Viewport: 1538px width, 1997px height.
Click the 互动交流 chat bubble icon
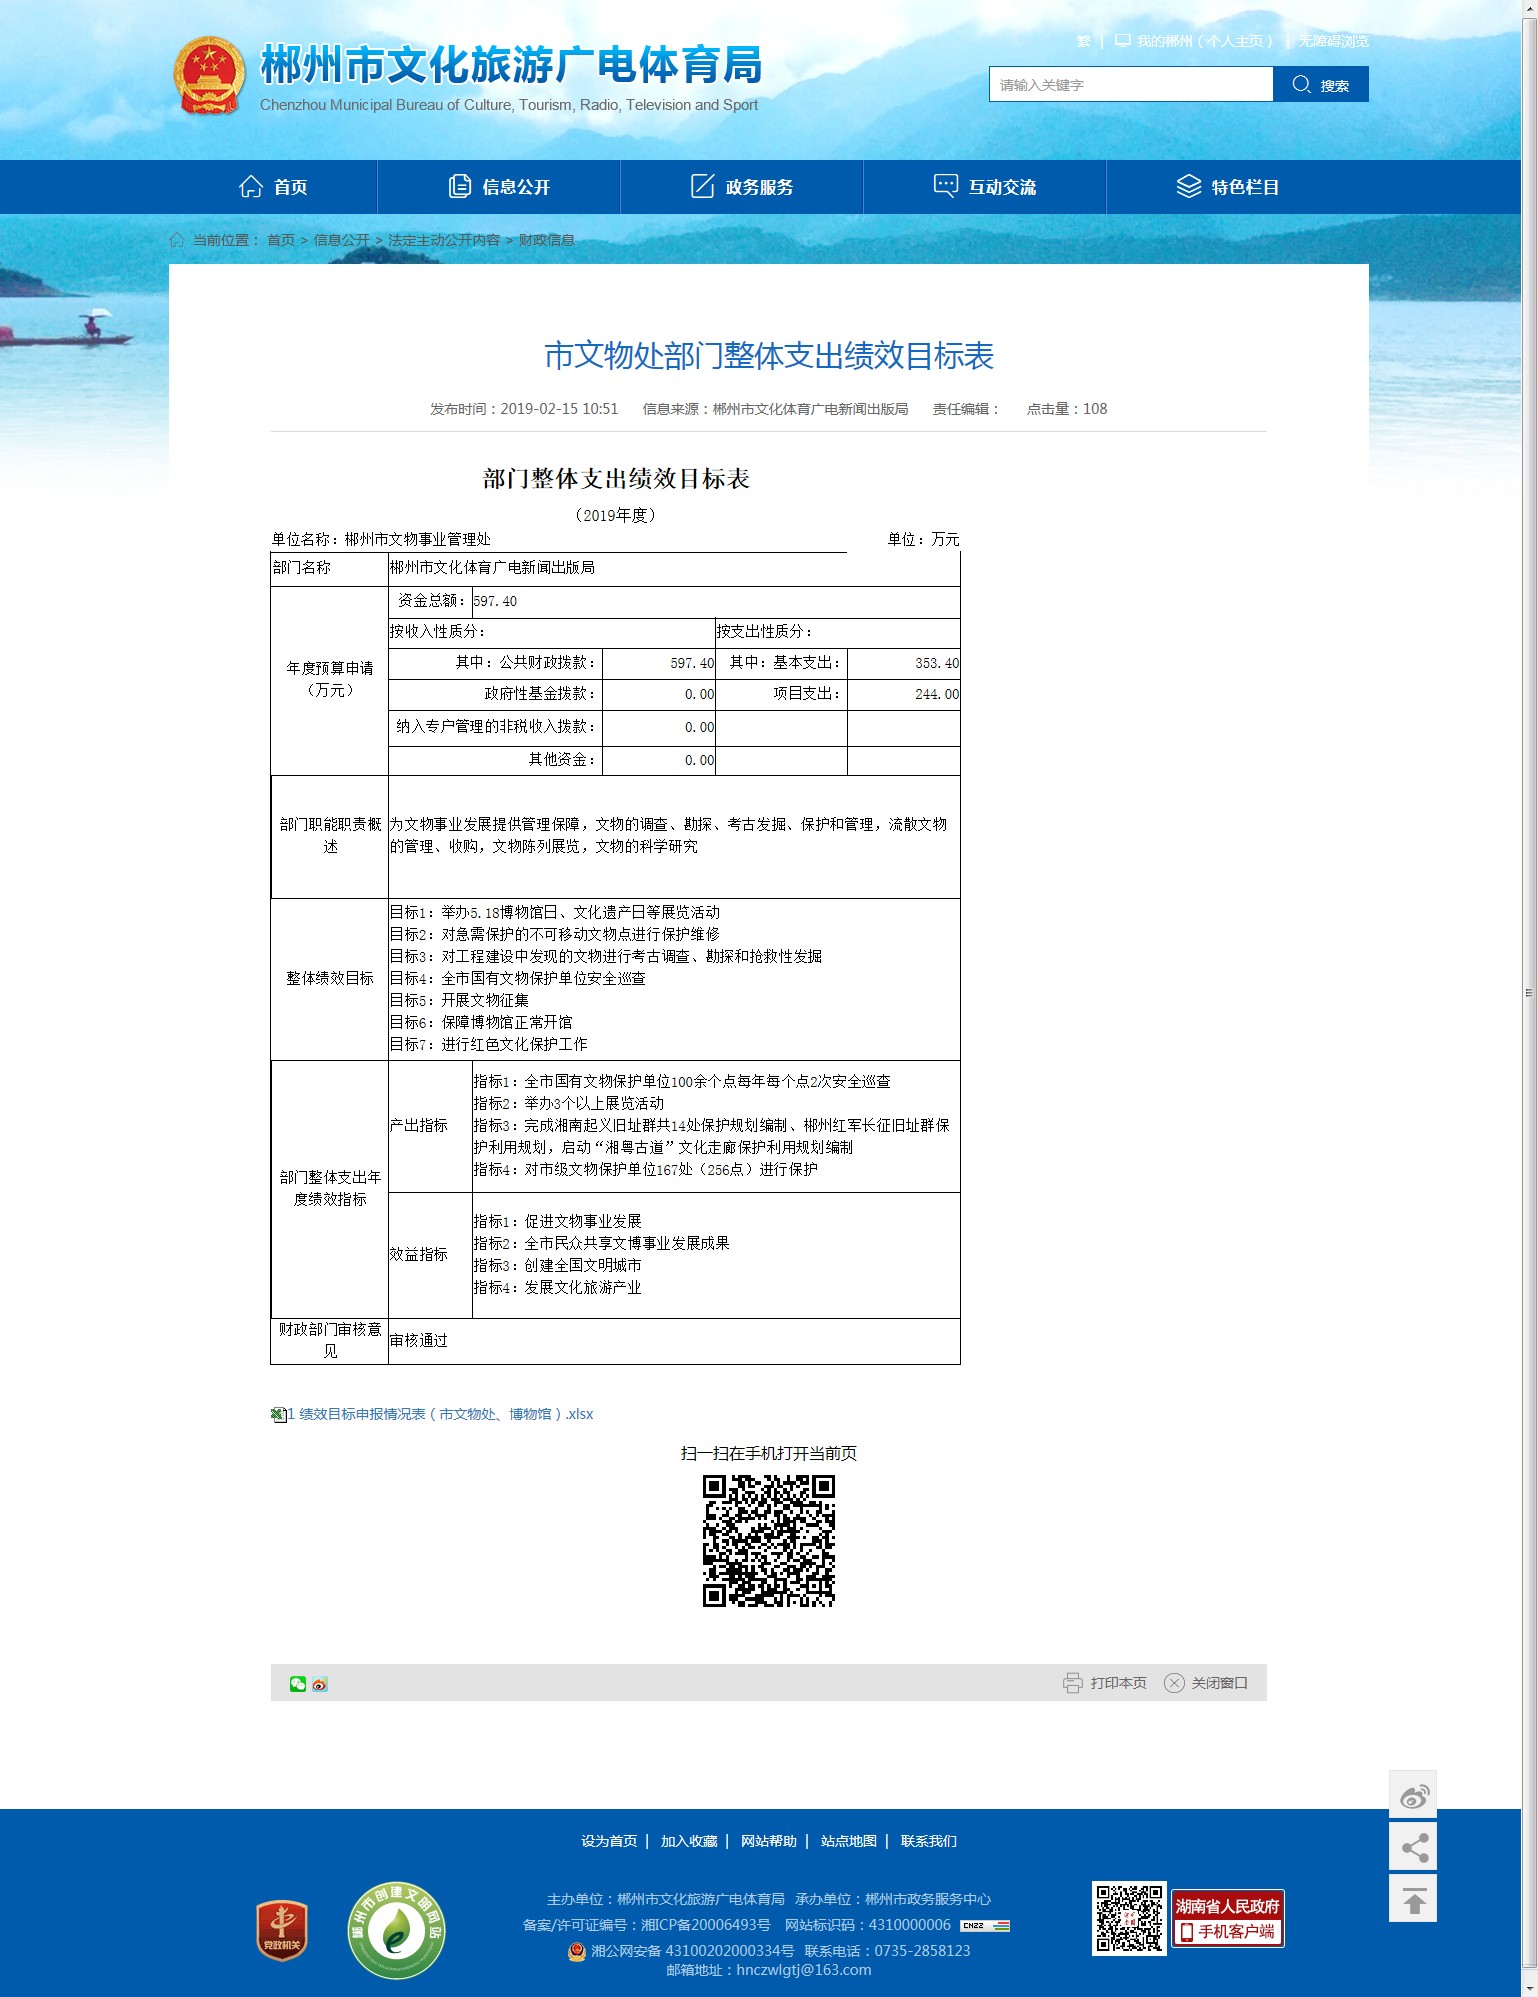point(945,186)
